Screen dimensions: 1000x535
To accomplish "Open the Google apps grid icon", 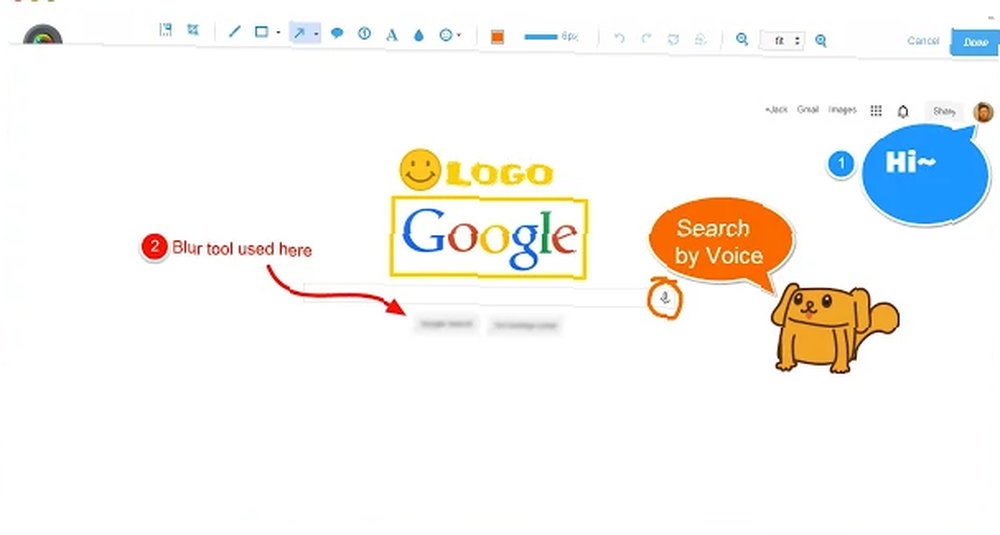I will point(876,111).
